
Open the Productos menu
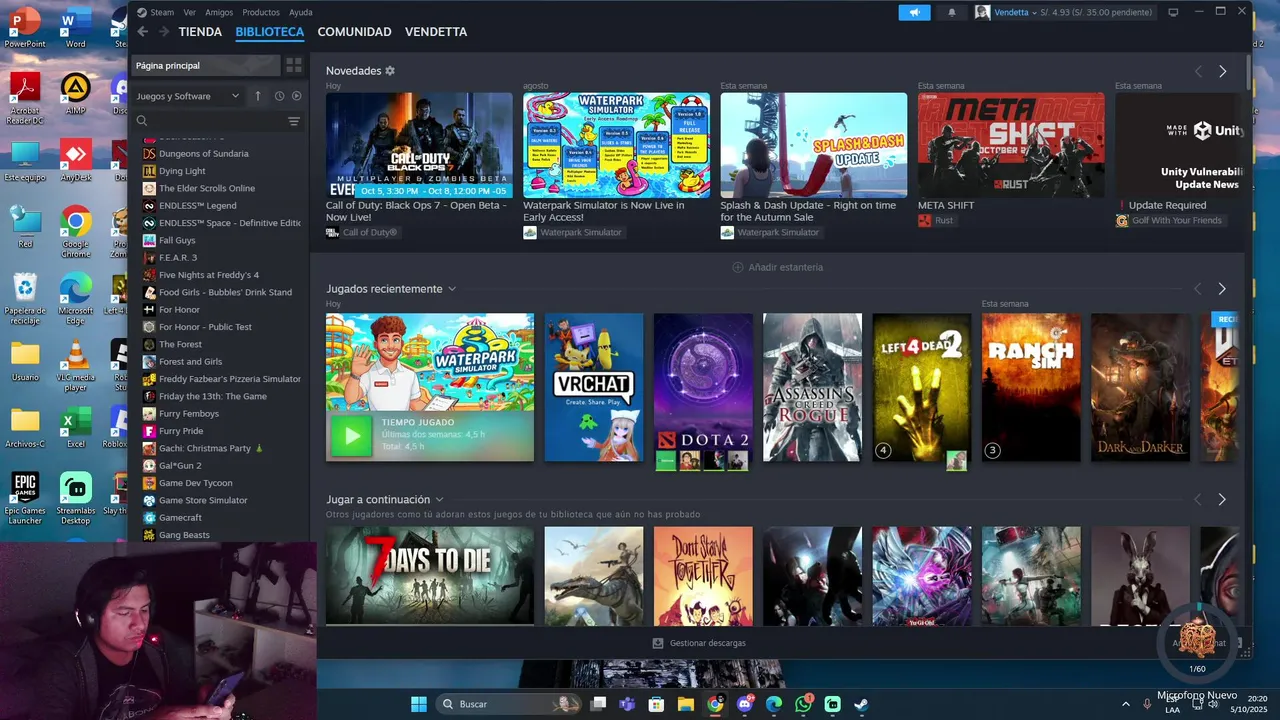[261, 12]
